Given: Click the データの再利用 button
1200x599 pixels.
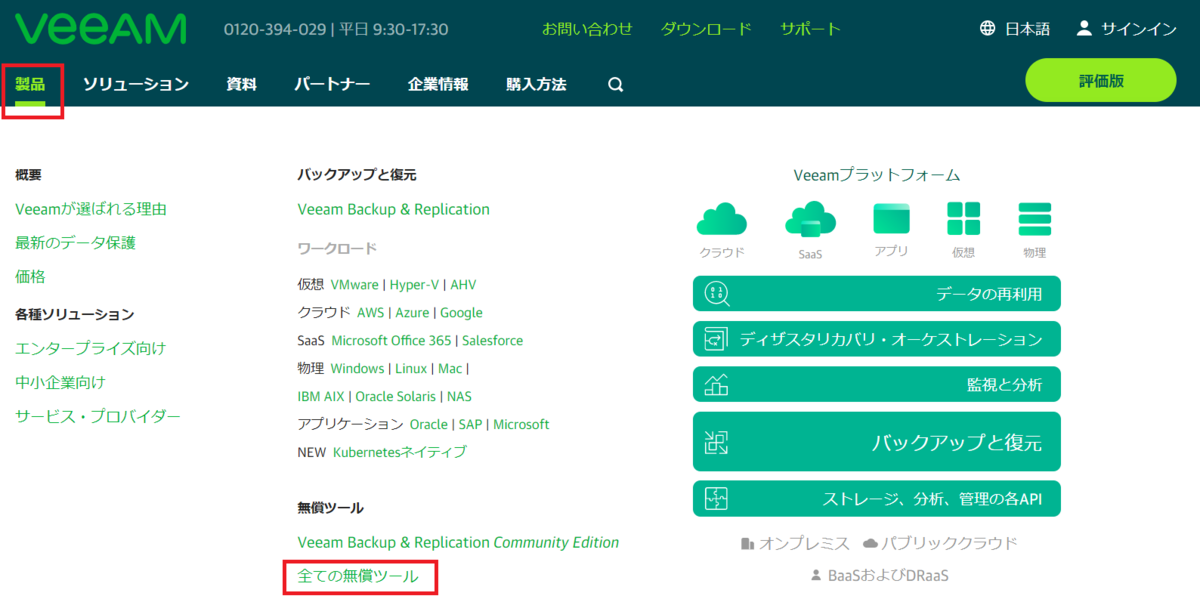Looking at the screenshot, I should click(876, 294).
